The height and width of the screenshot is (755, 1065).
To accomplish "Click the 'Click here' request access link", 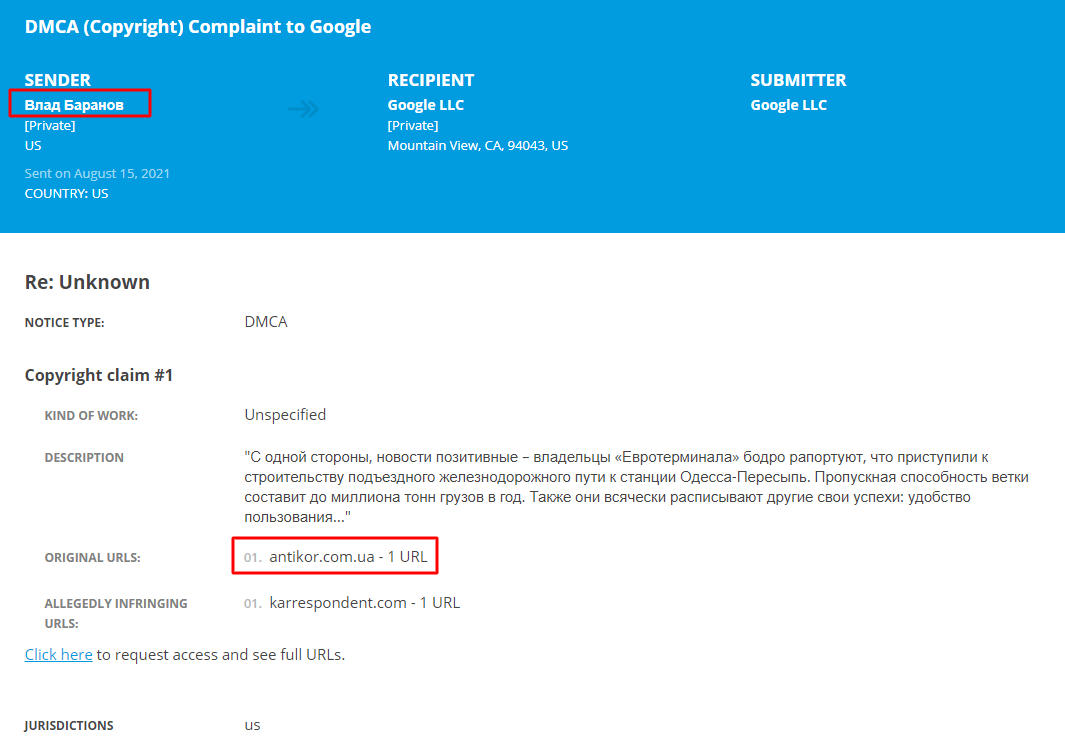I will 58,655.
